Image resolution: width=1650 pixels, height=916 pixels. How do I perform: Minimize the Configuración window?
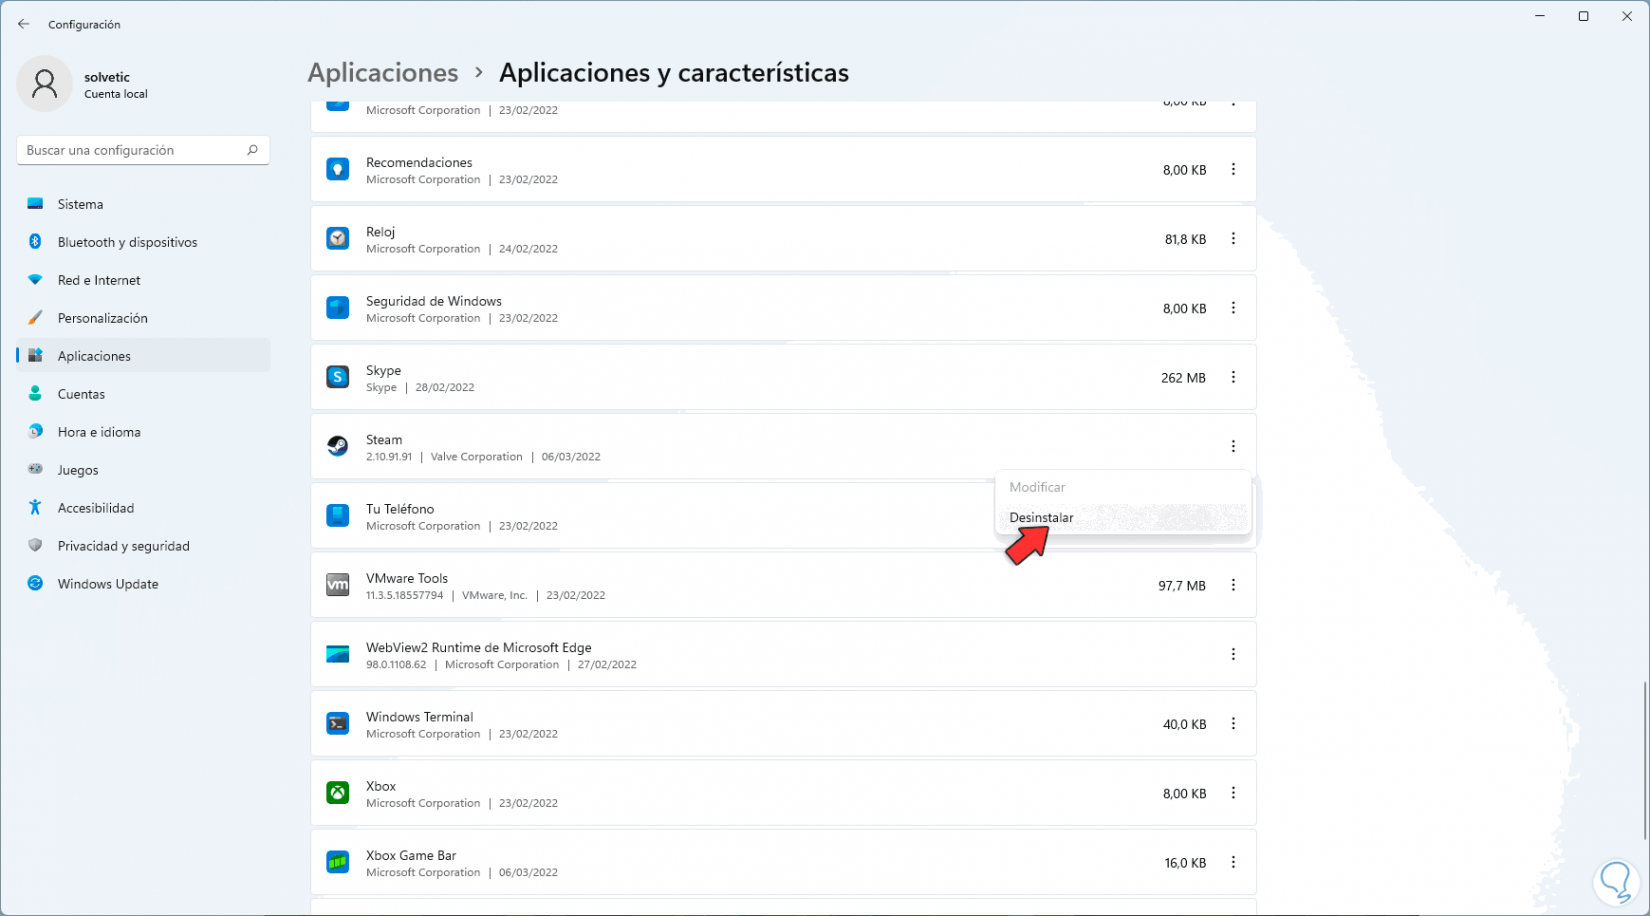tap(1540, 16)
